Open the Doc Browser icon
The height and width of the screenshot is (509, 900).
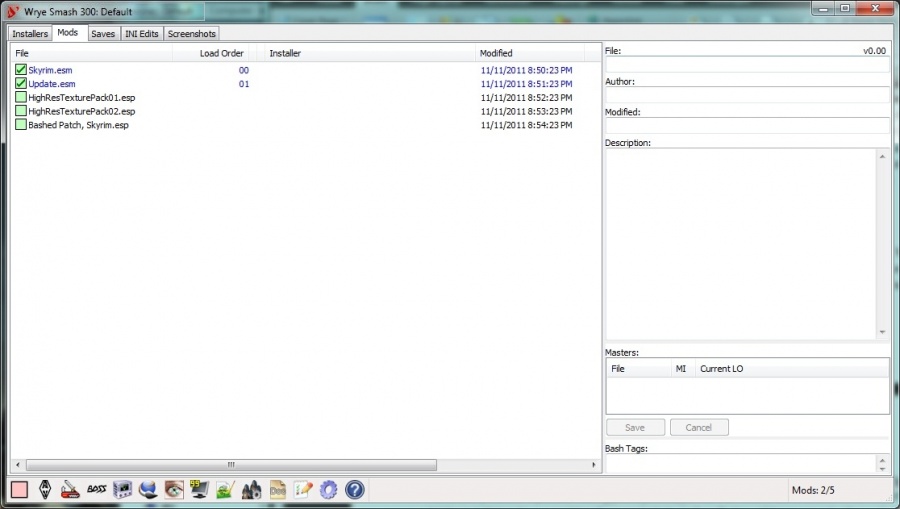(277, 490)
